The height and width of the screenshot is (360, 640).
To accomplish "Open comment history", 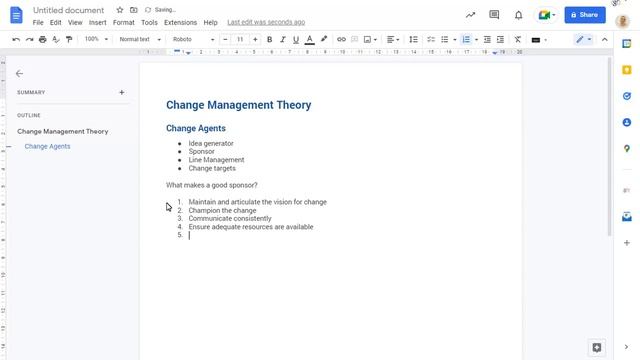I will pyautogui.click(x=494, y=15).
